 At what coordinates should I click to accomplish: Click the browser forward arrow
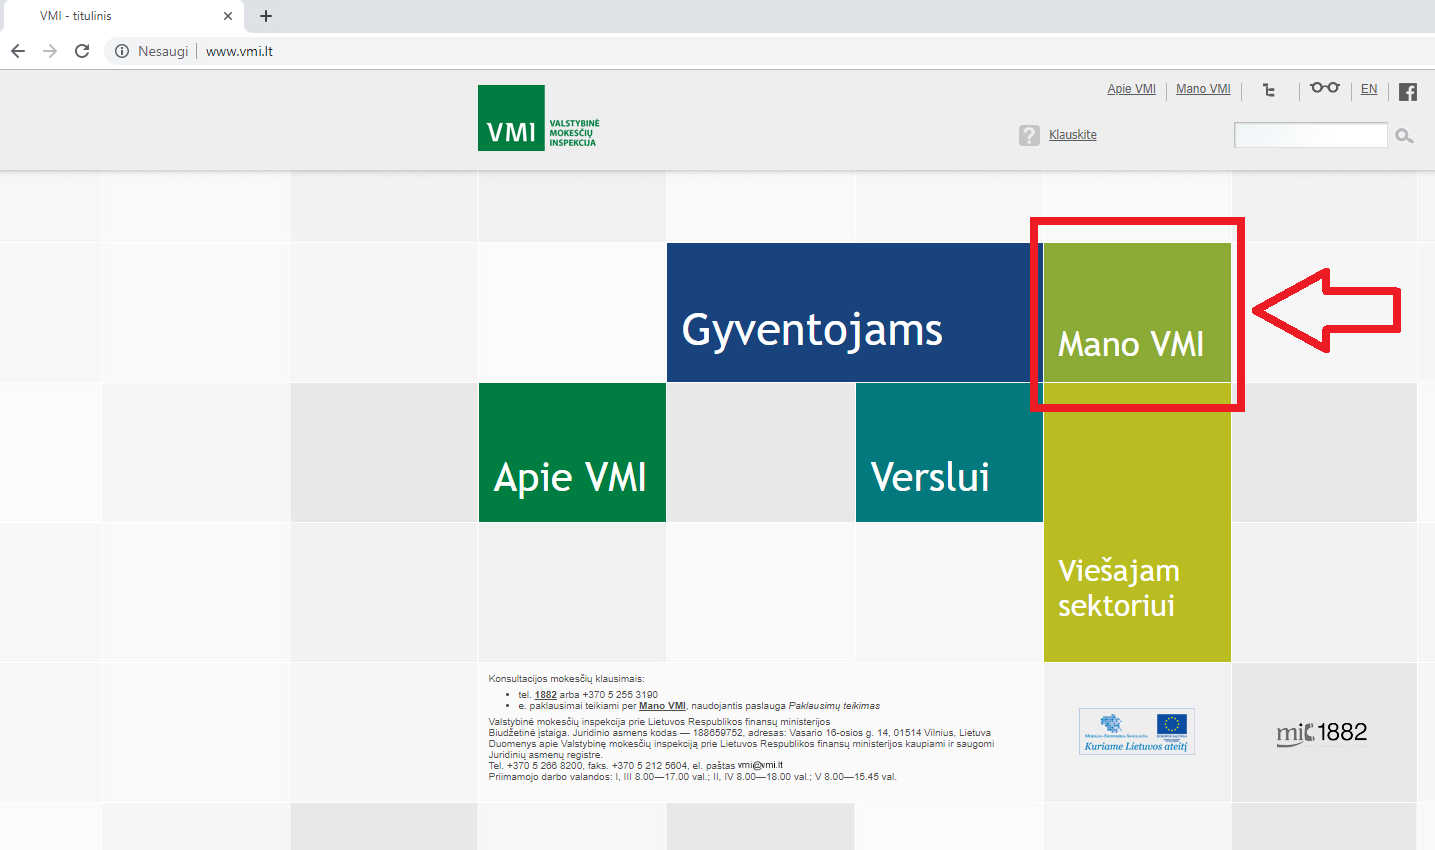pyautogui.click(x=50, y=51)
